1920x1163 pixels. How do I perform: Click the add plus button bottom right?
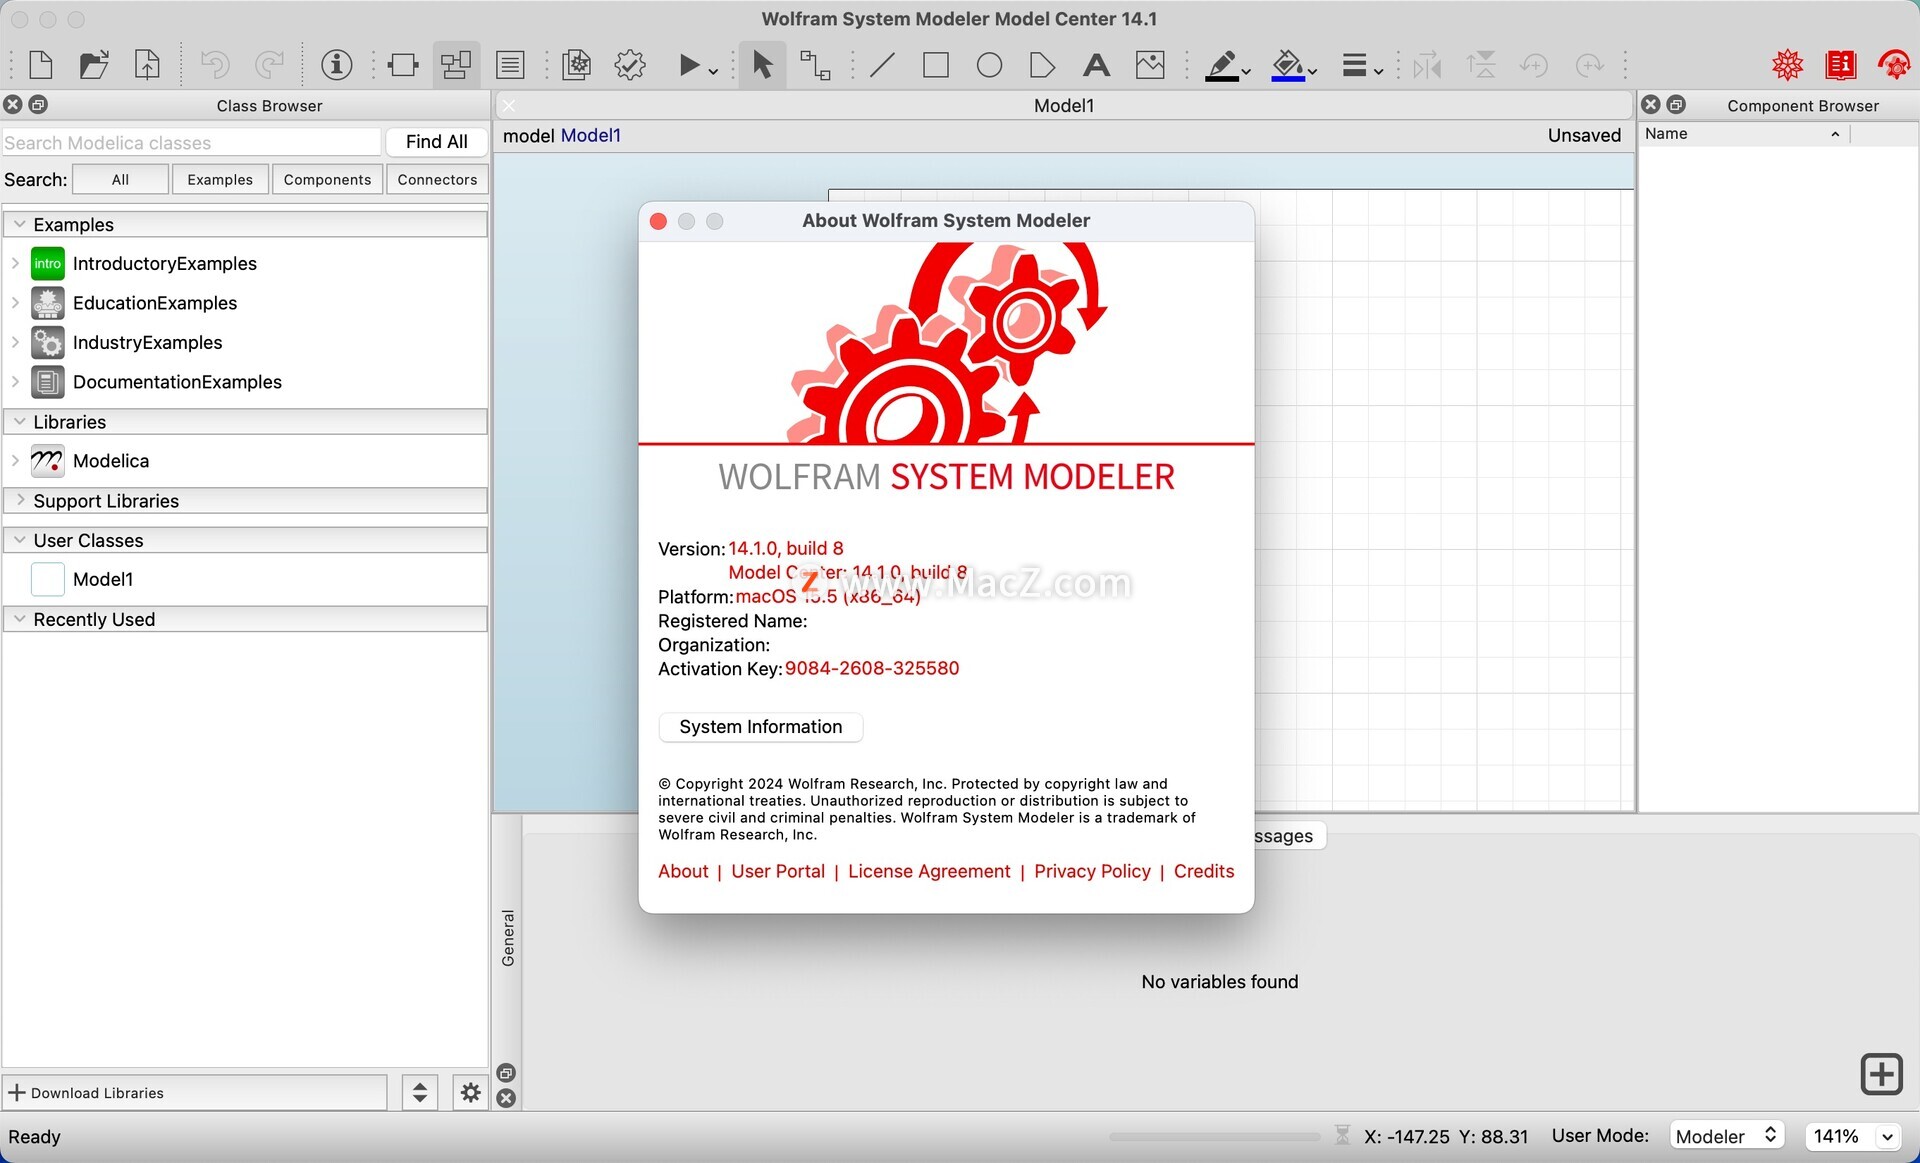[x=1881, y=1075]
